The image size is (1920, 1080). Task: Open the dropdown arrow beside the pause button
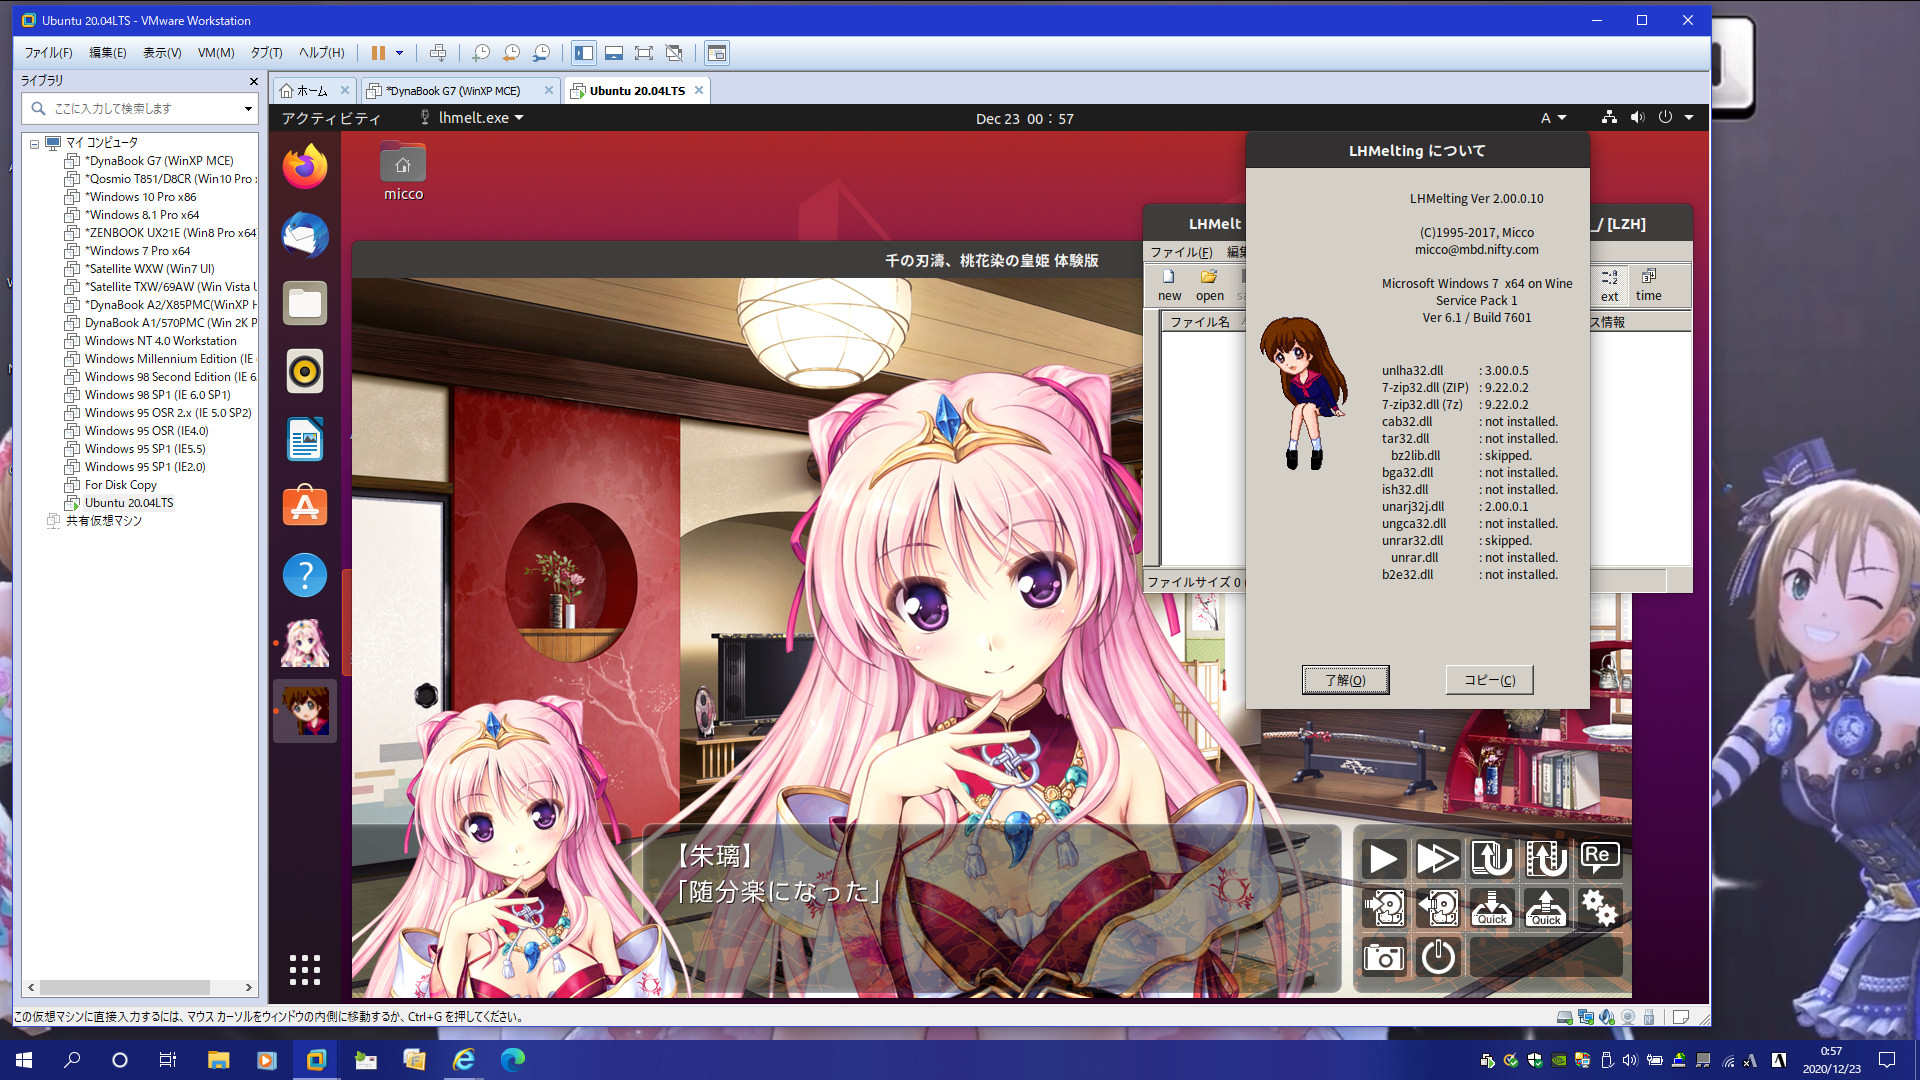pyautogui.click(x=399, y=53)
